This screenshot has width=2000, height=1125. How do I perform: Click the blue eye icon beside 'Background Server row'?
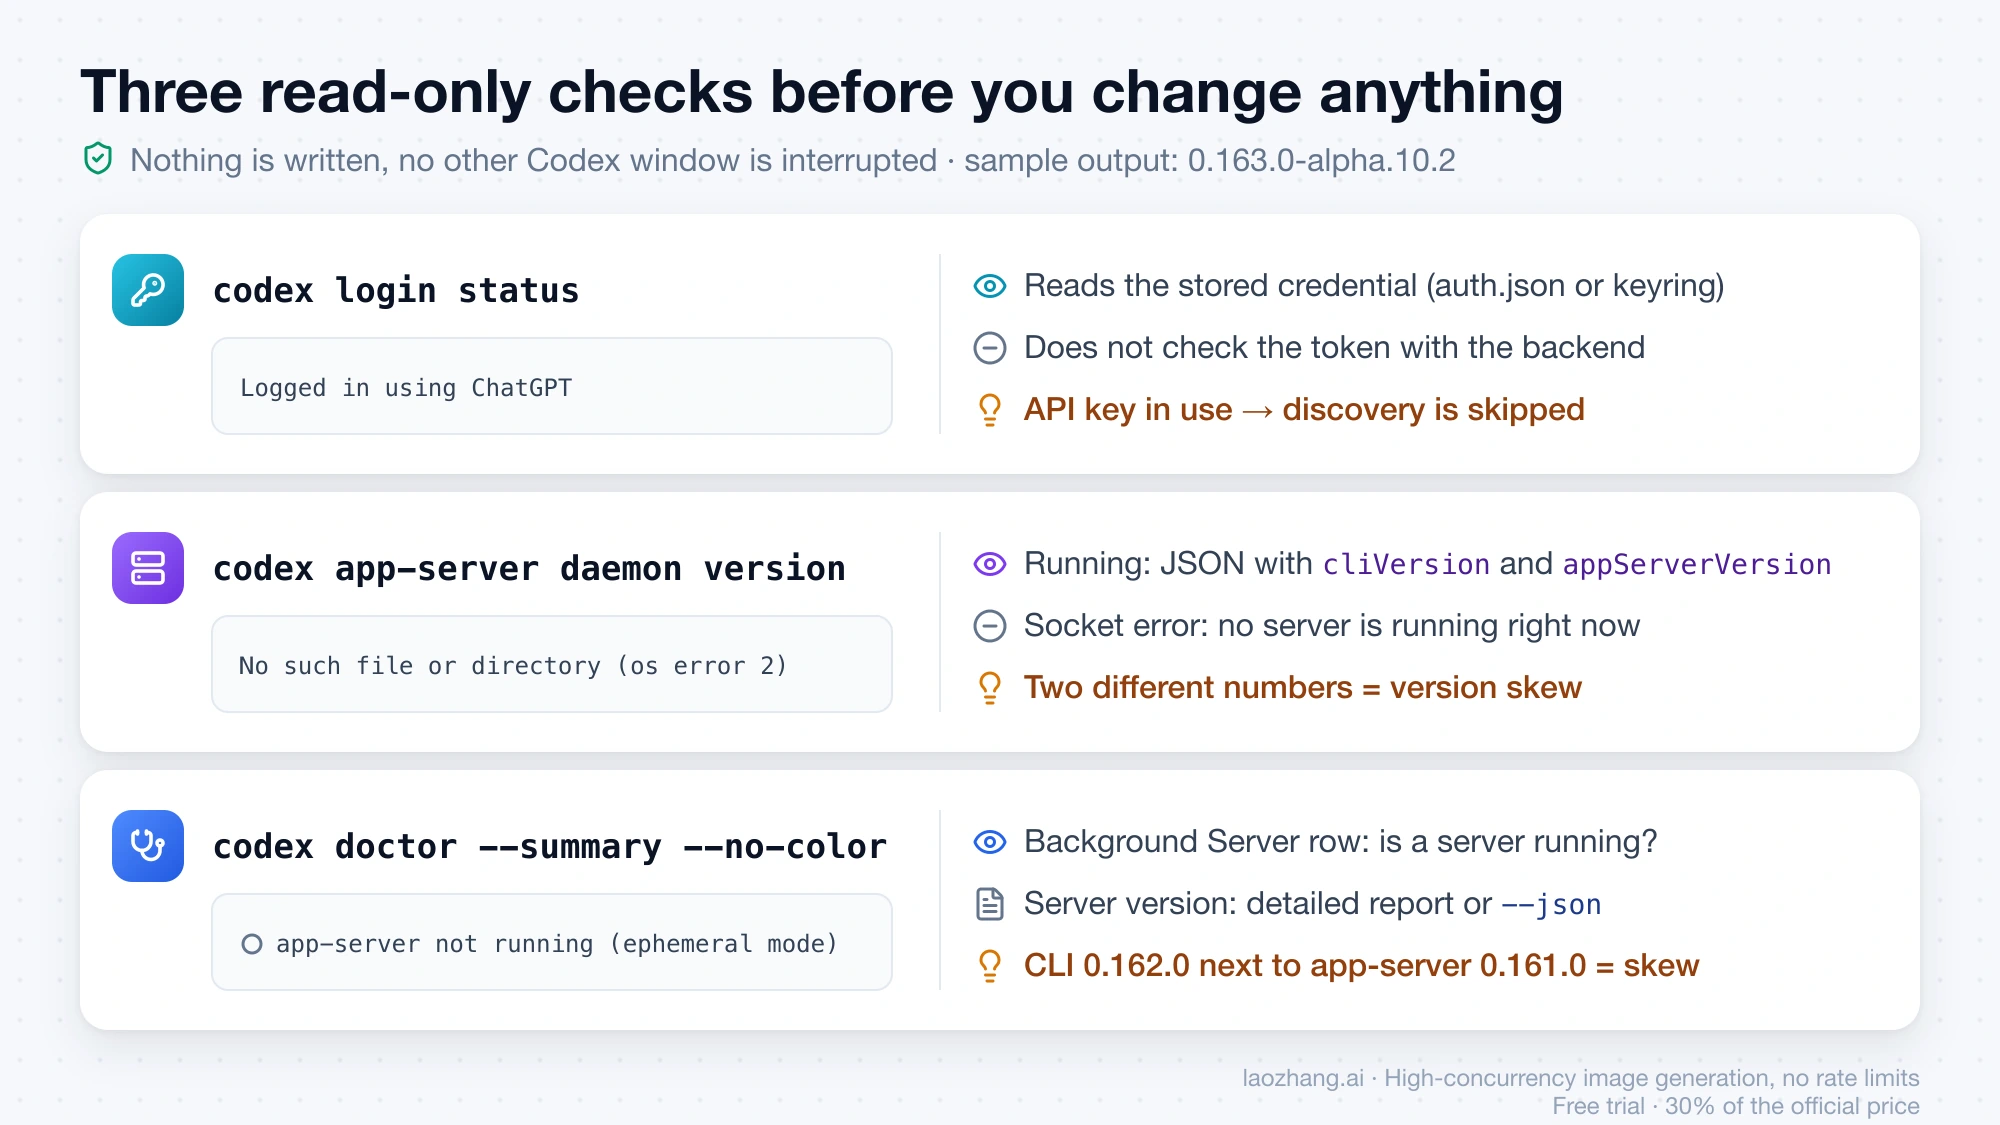click(990, 842)
